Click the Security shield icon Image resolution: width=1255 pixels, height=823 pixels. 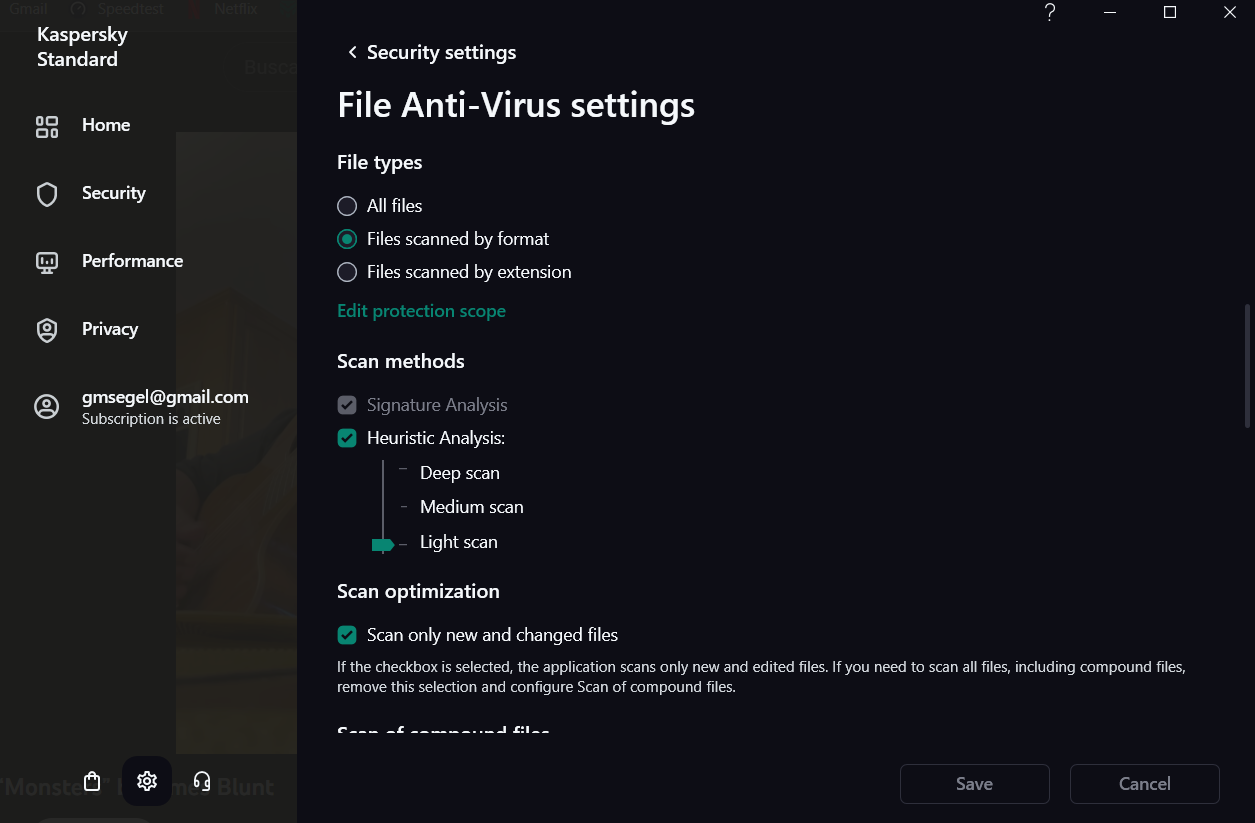47,194
